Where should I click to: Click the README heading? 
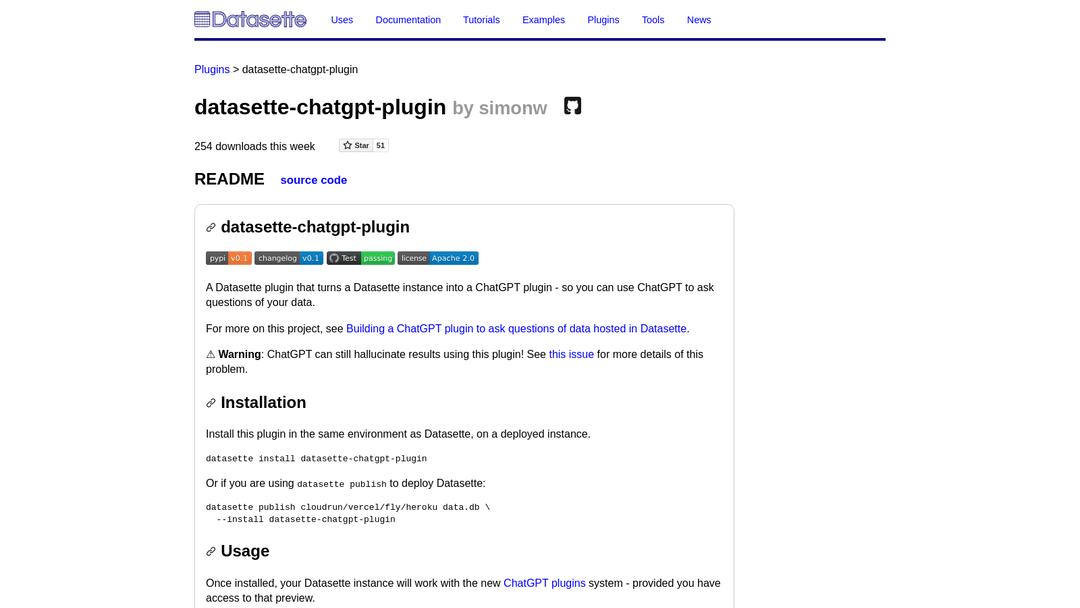[229, 179]
